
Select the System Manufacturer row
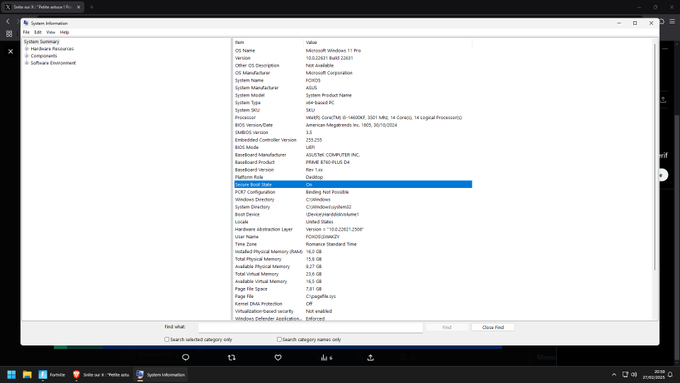coord(353,88)
